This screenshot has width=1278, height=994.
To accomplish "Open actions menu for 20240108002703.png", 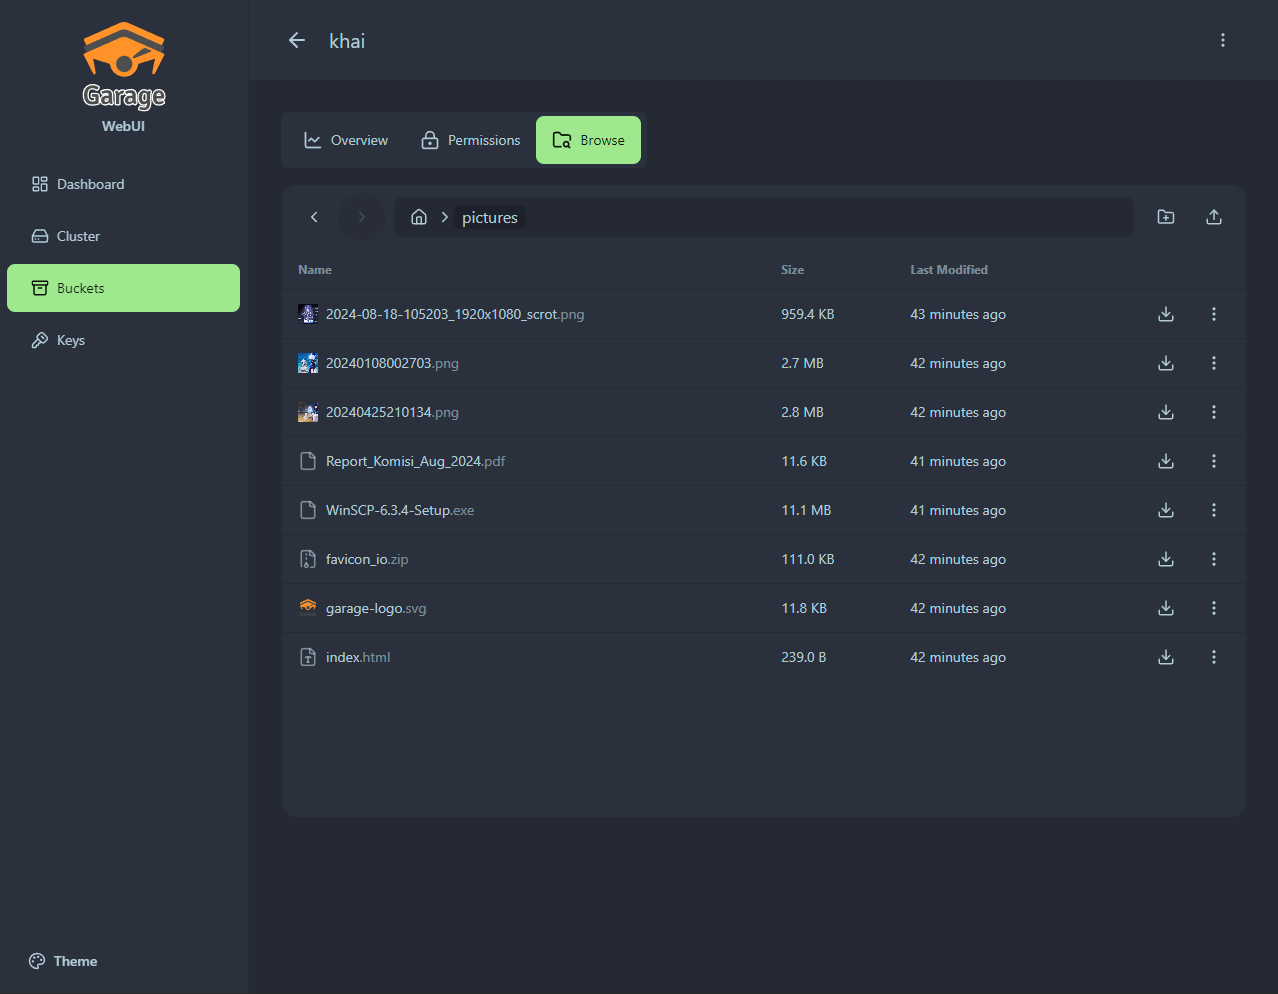I will click(1213, 363).
